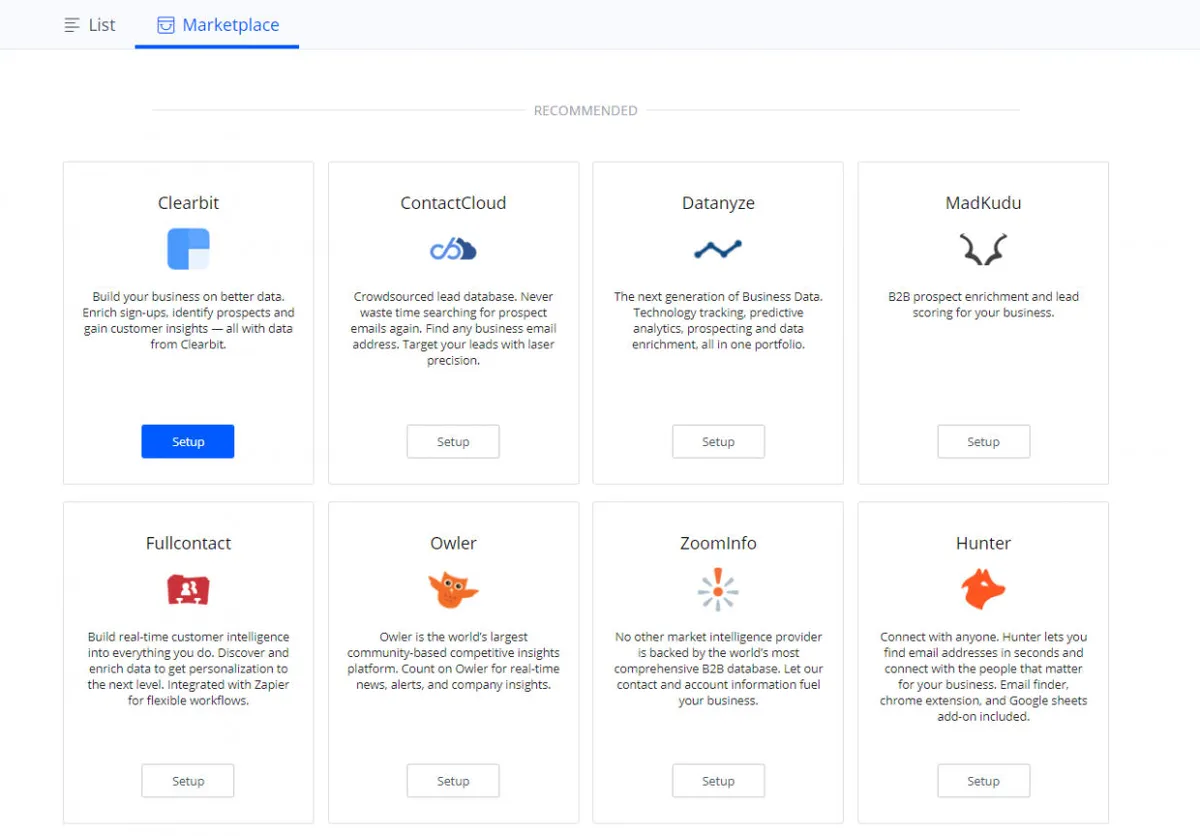
Task: Click the Clearbit logo icon
Action: pyautogui.click(x=188, y=249)
